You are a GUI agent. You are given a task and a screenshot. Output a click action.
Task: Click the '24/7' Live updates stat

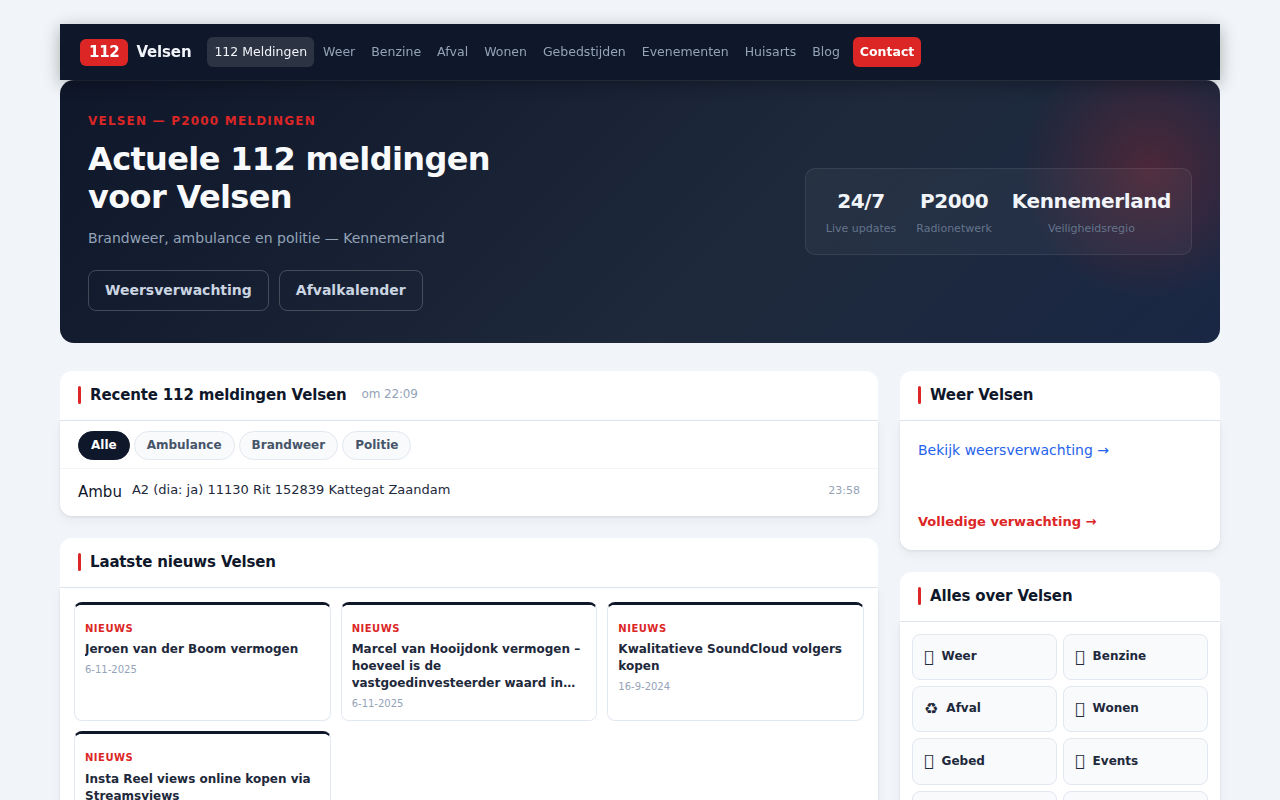861,212
